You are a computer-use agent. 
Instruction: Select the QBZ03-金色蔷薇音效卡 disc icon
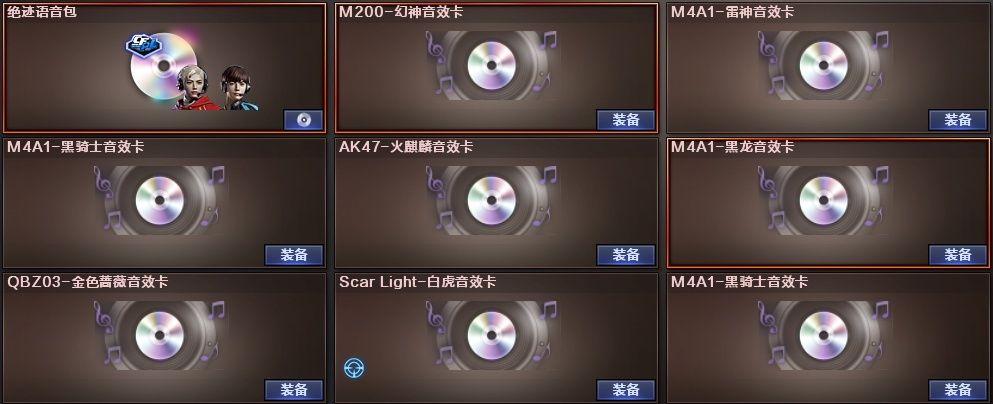coord(160,336)
